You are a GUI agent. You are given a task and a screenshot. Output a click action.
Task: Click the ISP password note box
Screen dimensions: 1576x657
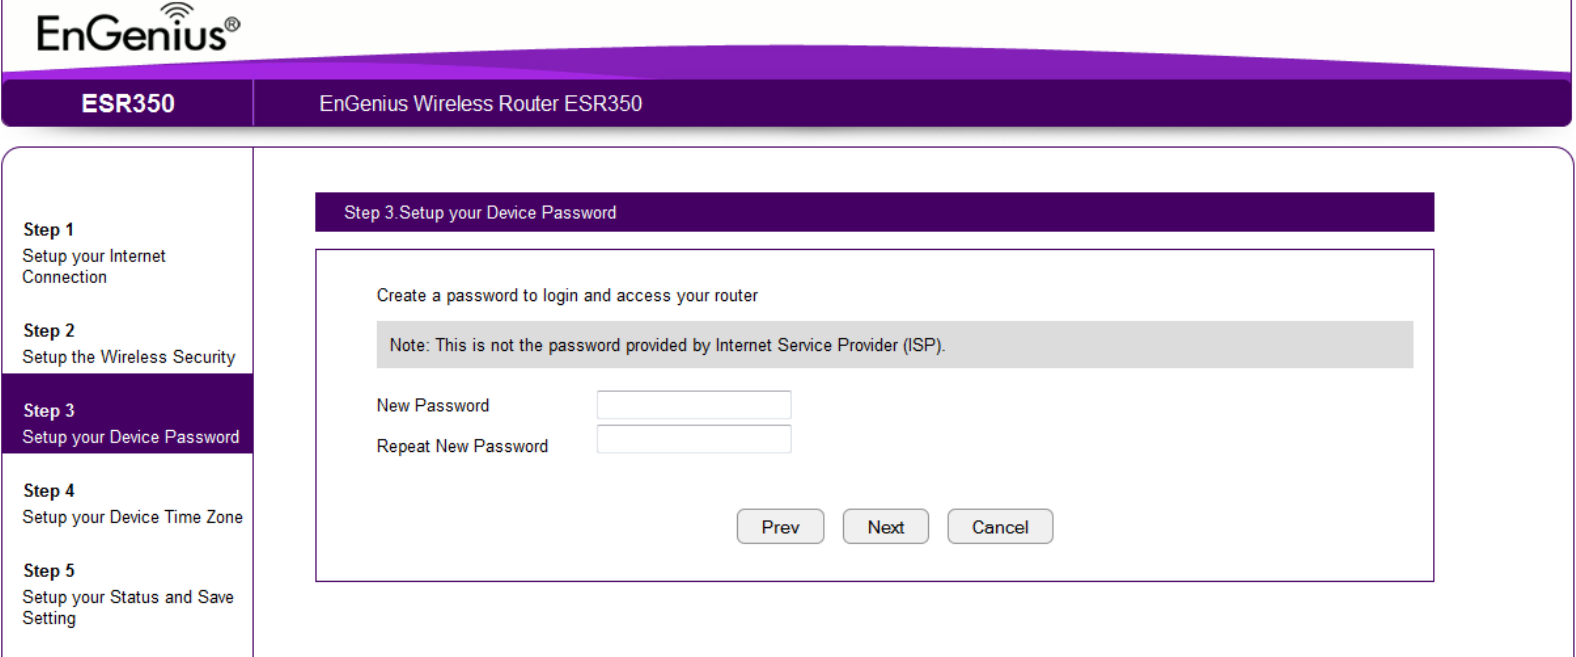coord(895,345)
